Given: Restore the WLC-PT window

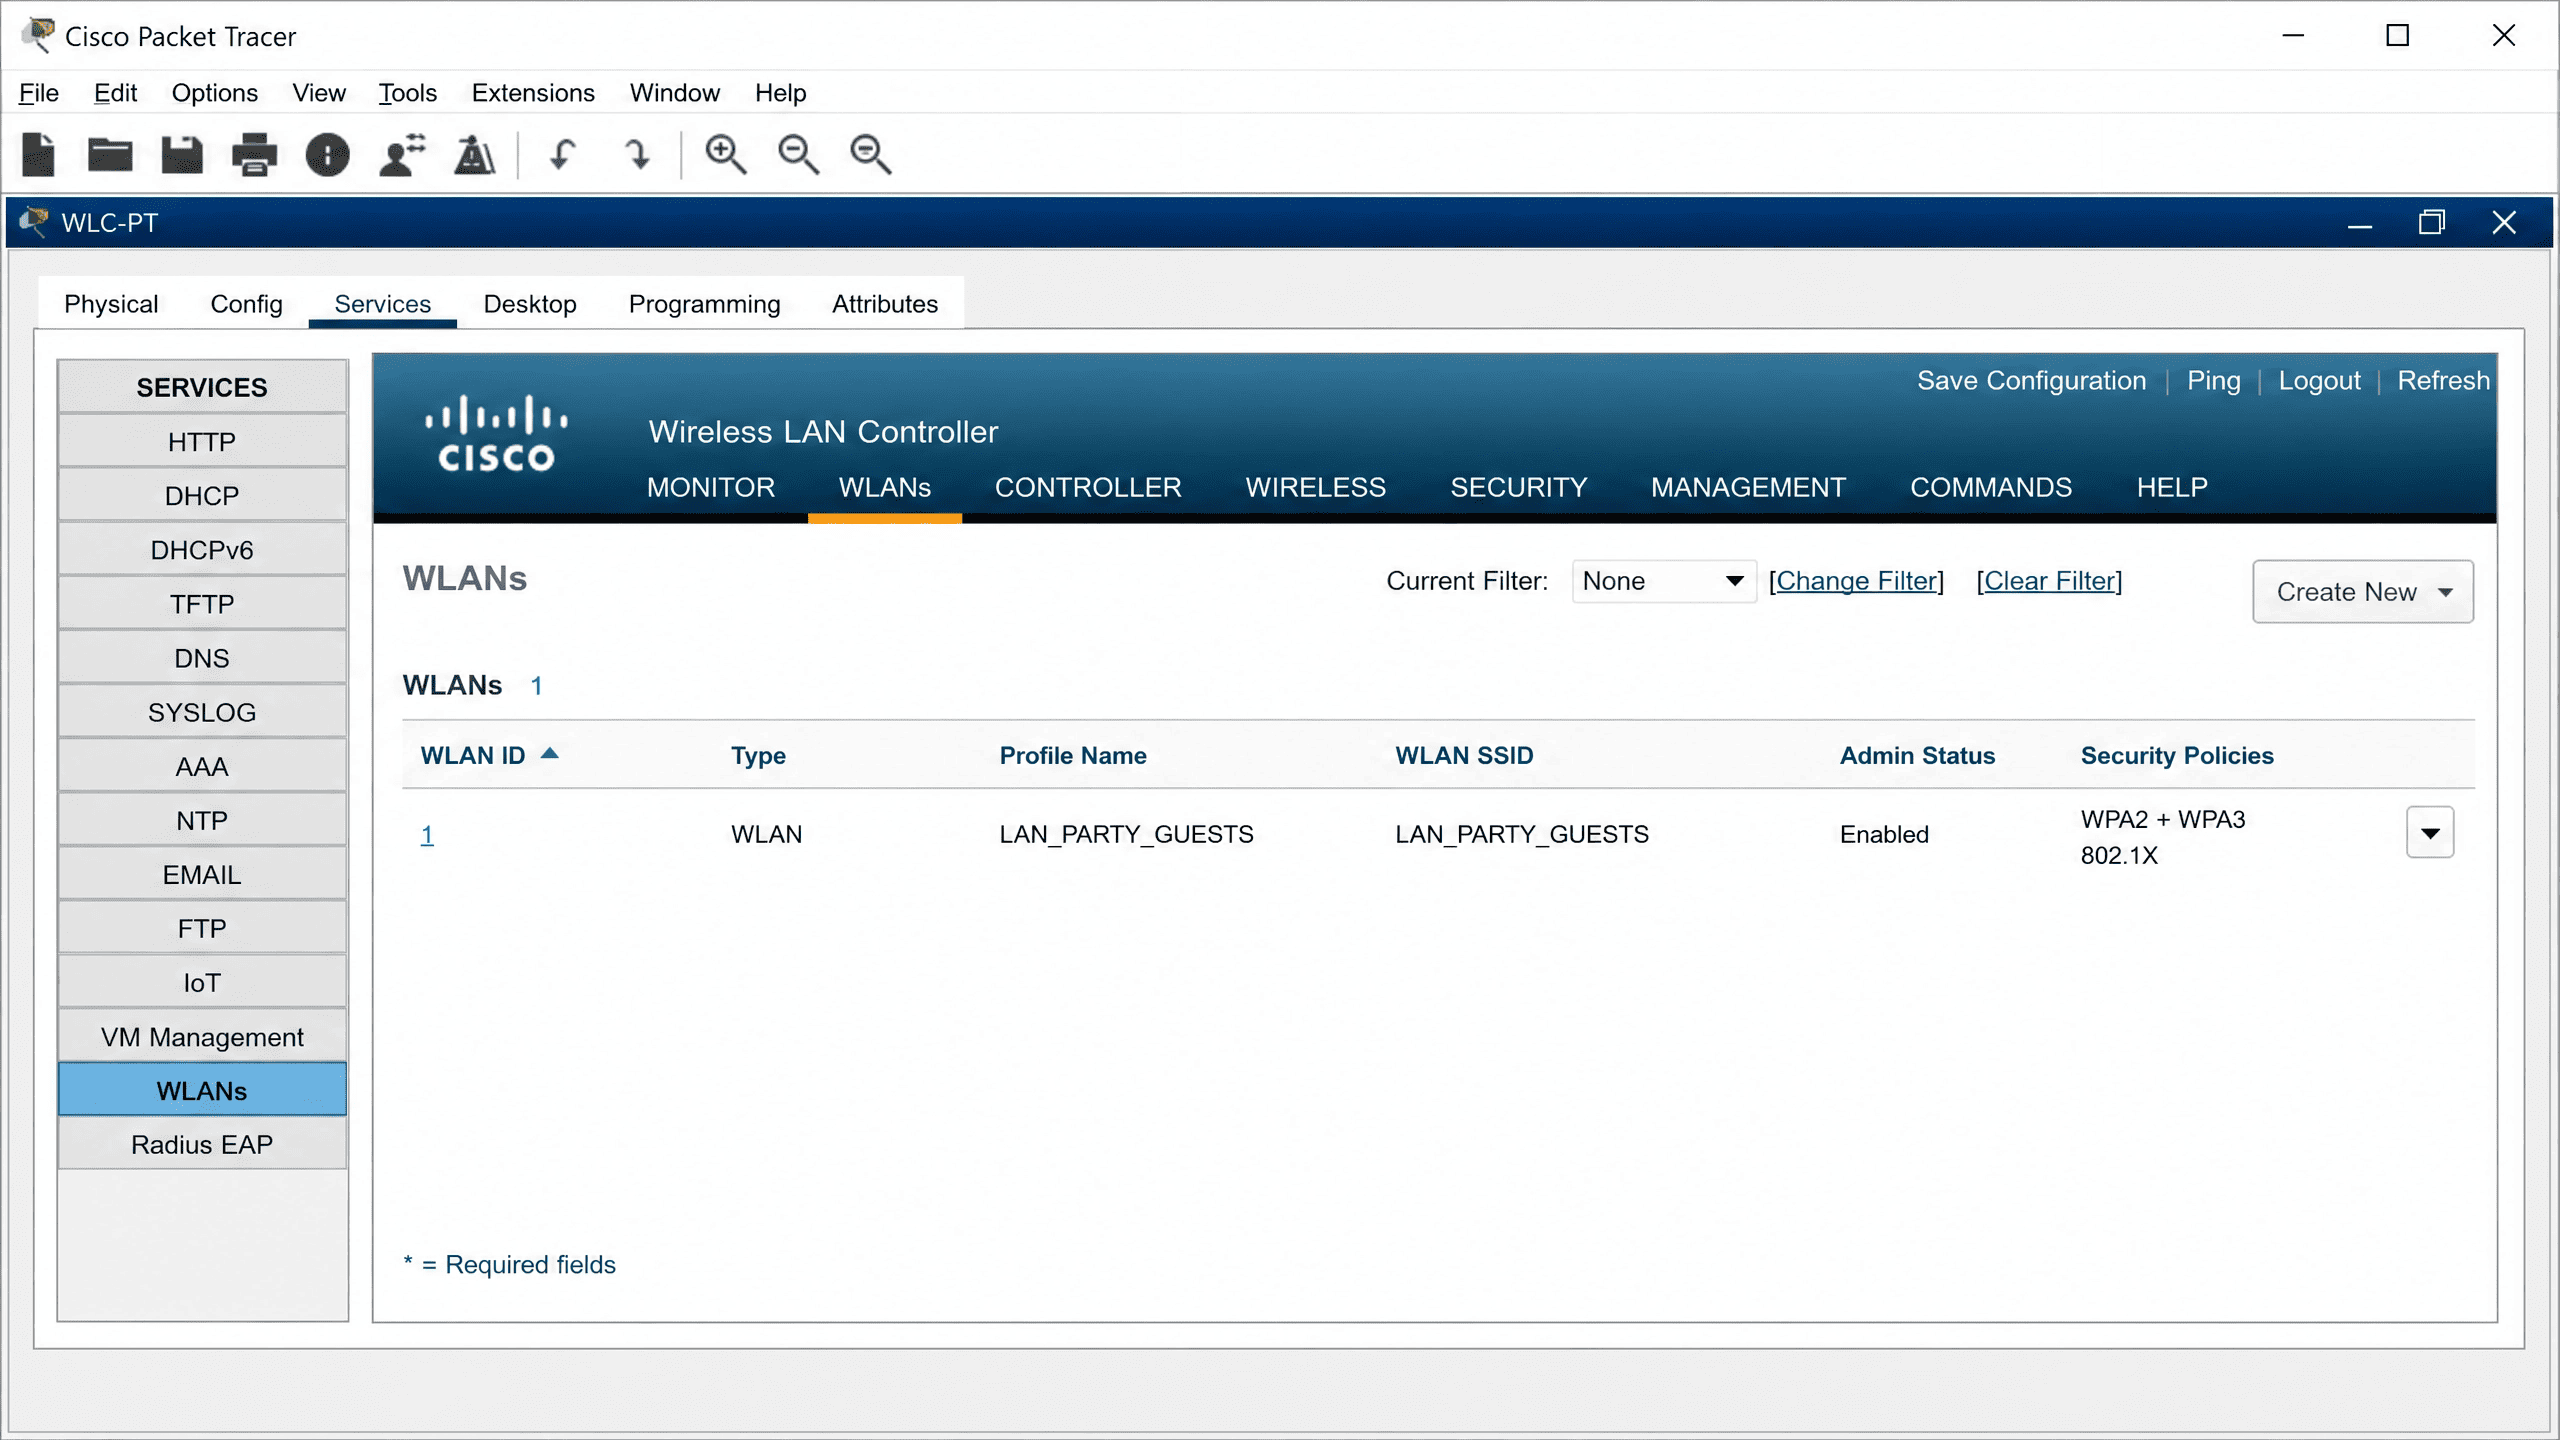Looking at the screenshot, I should coord(2431,222).
